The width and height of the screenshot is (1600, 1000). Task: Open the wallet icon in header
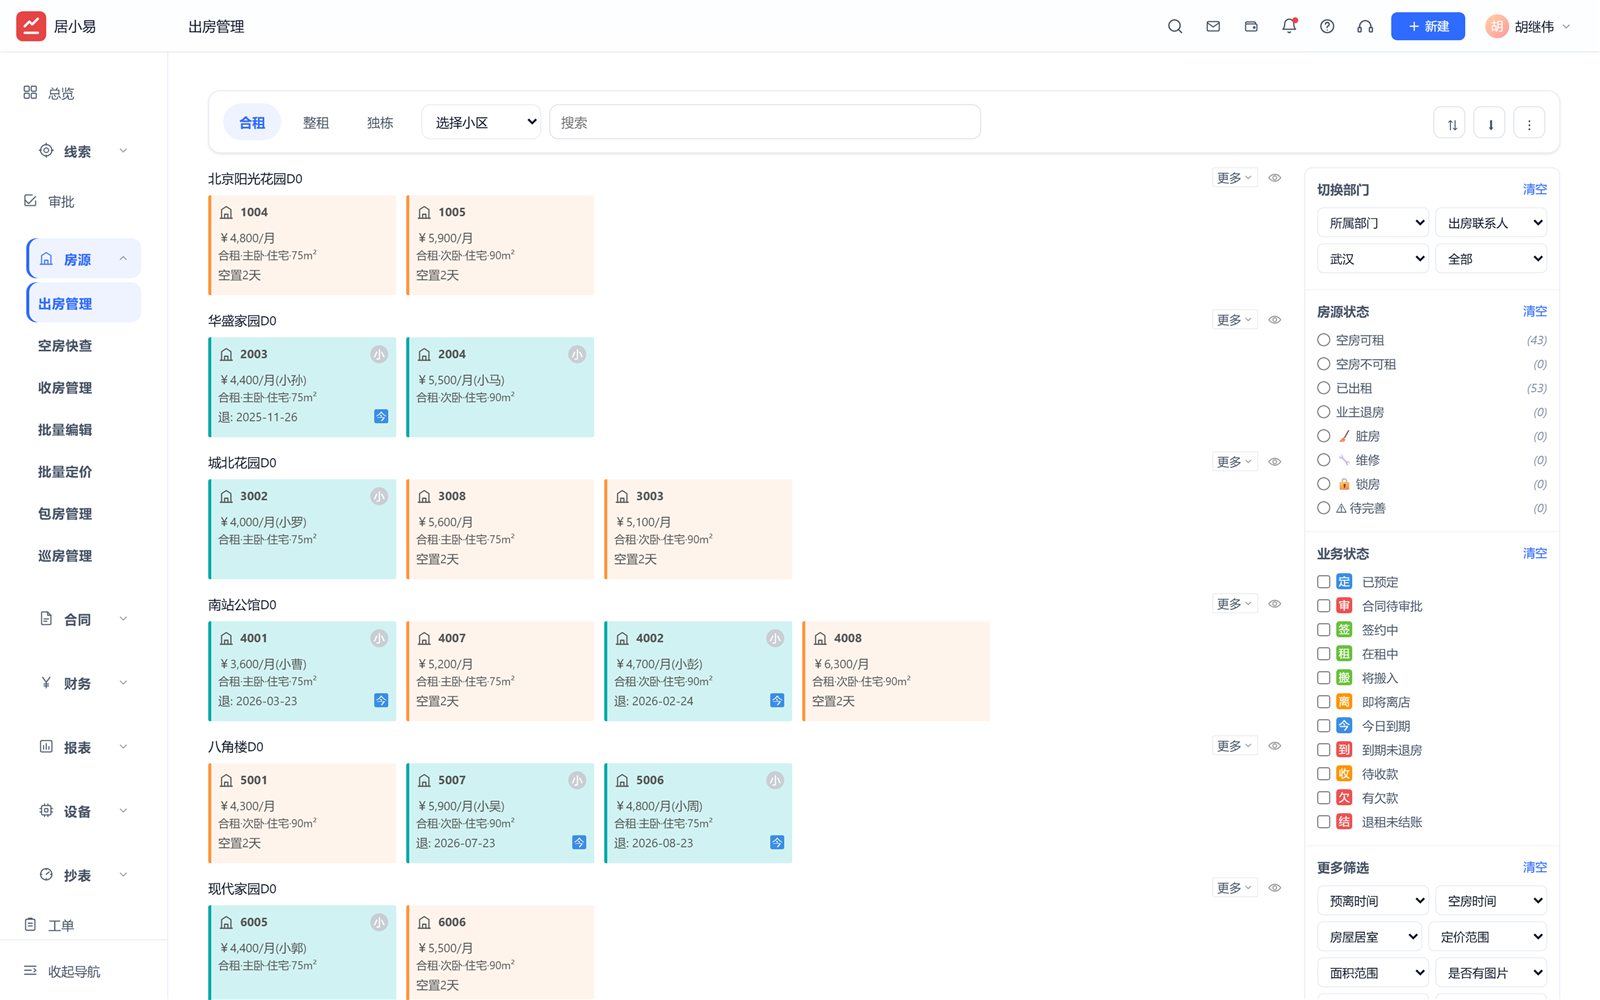click(1251, 27)
